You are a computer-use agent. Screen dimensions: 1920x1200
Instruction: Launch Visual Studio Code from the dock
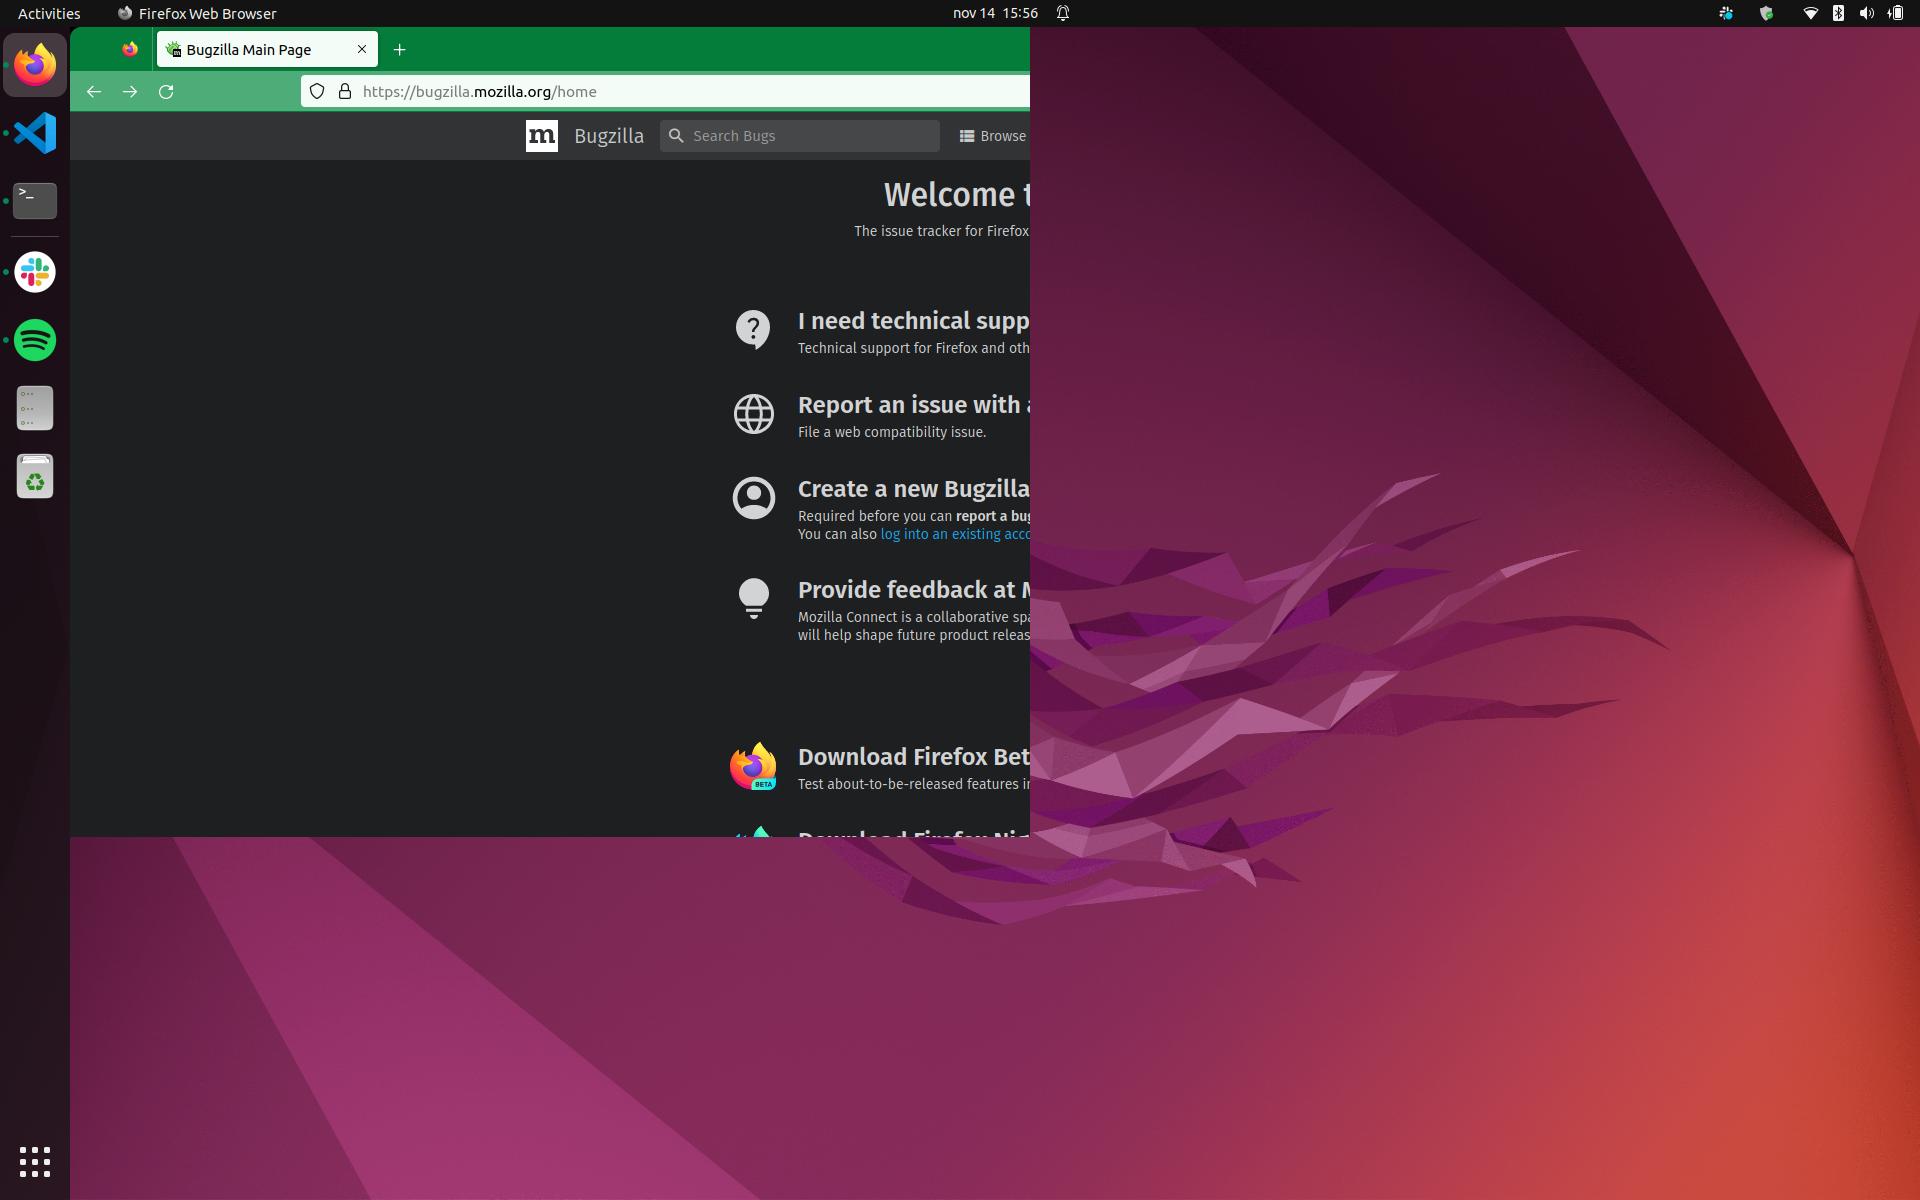(34, 132)
